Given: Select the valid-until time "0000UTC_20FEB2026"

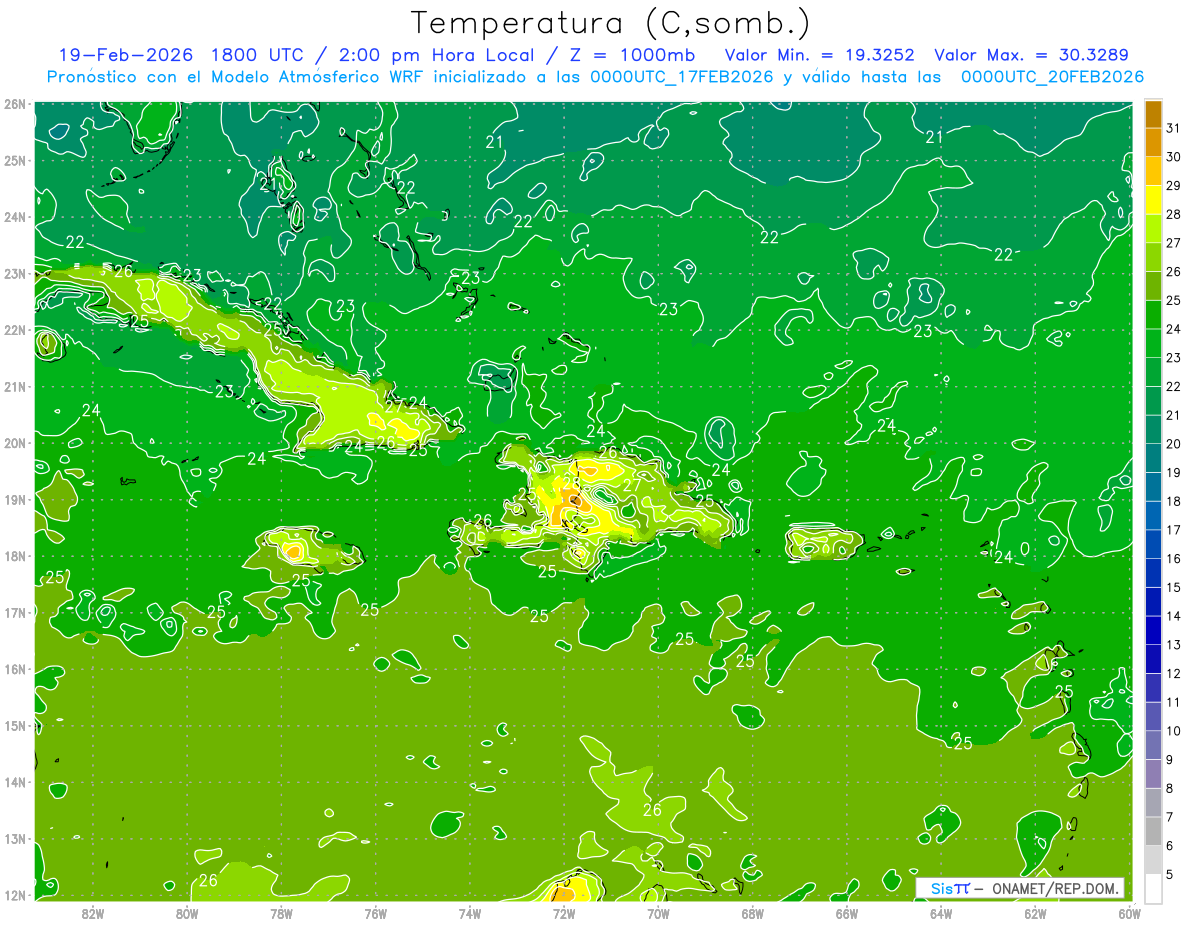Looking at the screenshot, I should click(1052, 77).
